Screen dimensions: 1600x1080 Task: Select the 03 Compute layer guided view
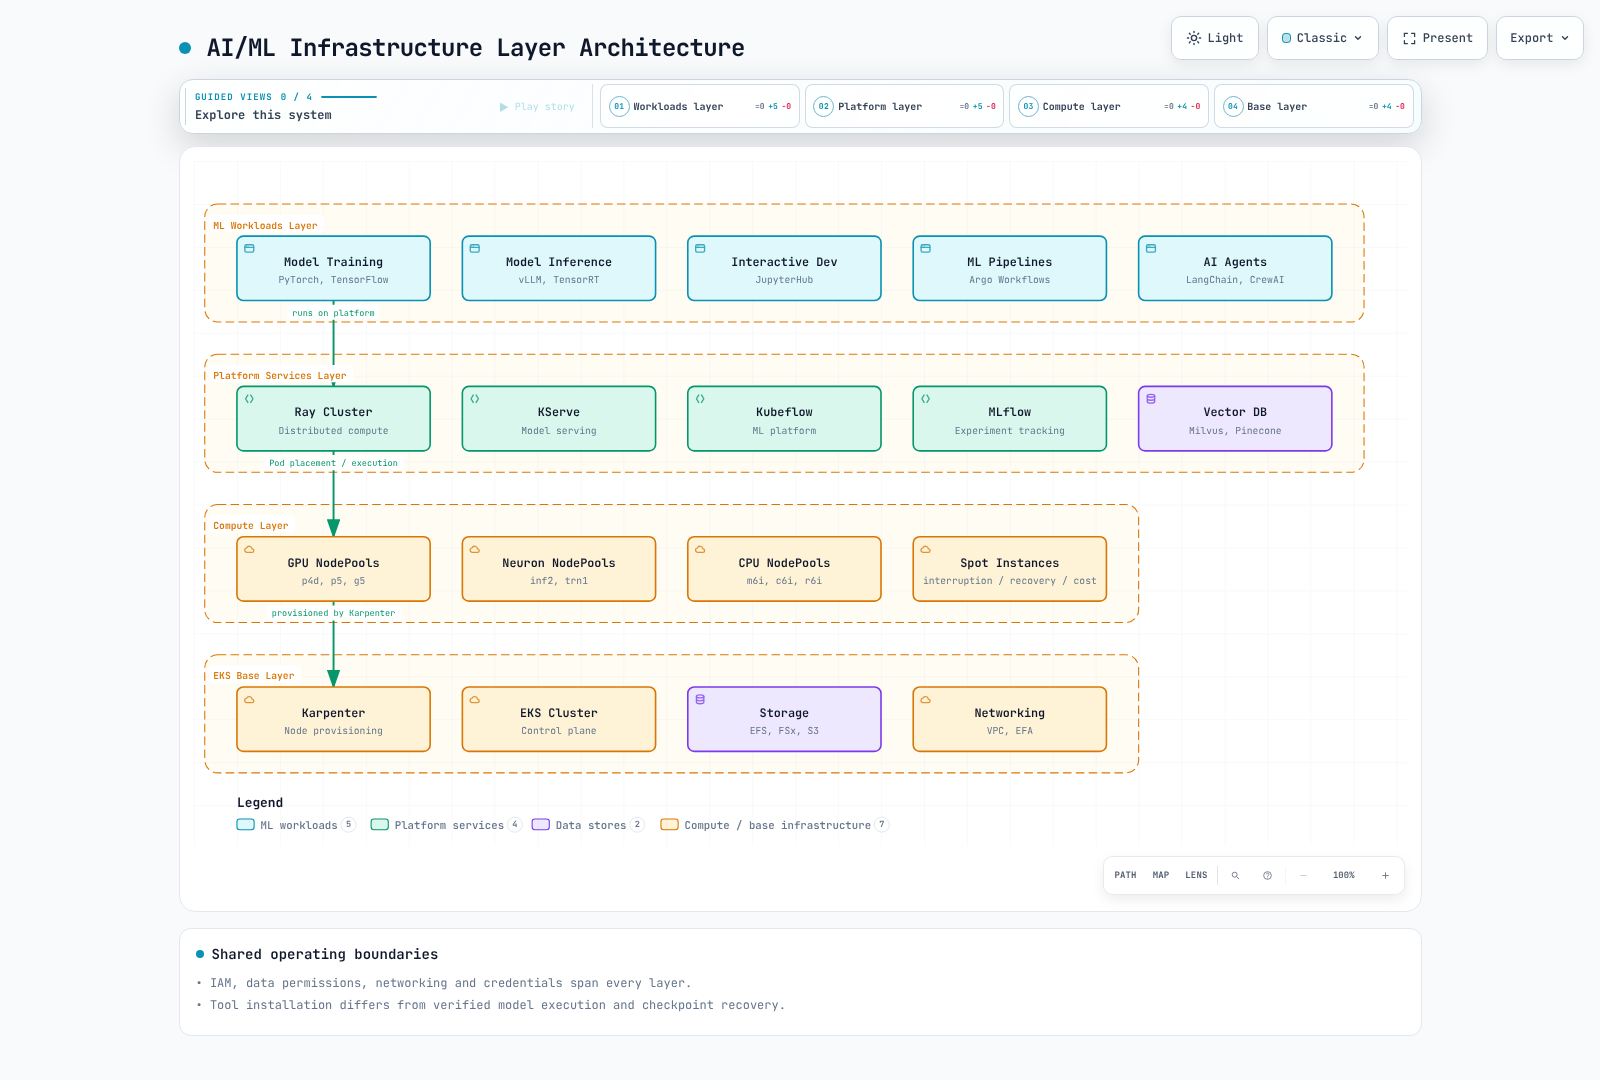(x=1109, y=106)
